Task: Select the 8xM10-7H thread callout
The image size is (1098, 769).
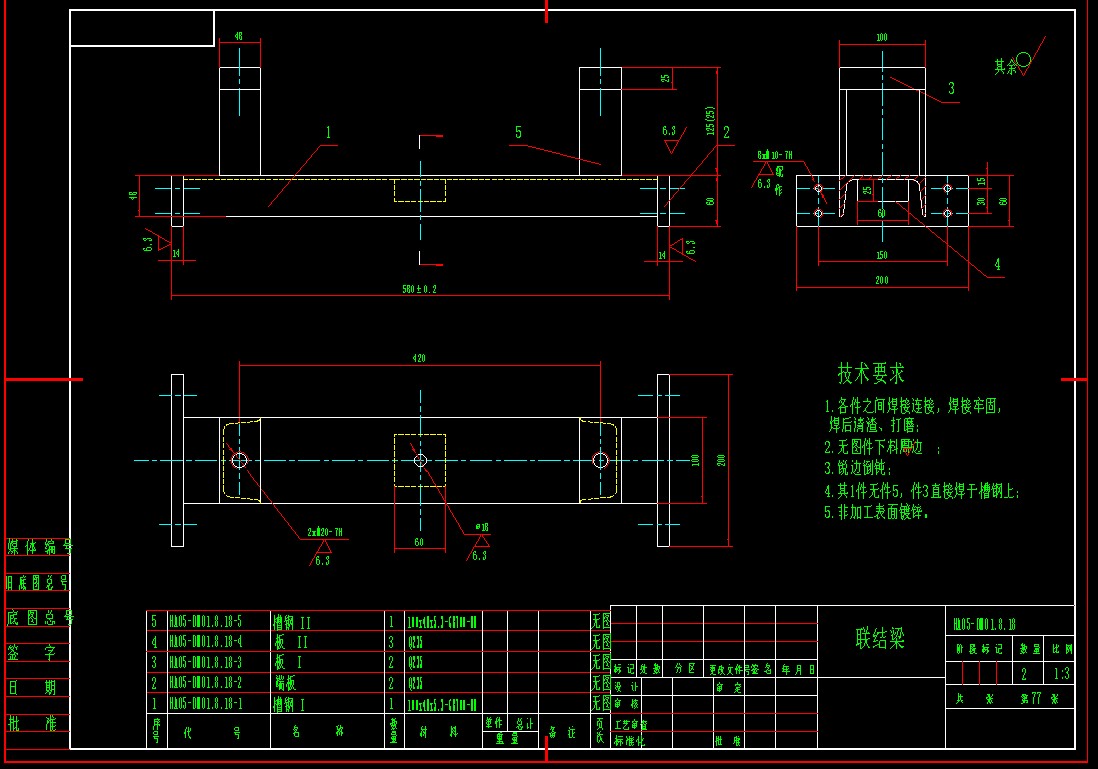Action: [774, 155]
